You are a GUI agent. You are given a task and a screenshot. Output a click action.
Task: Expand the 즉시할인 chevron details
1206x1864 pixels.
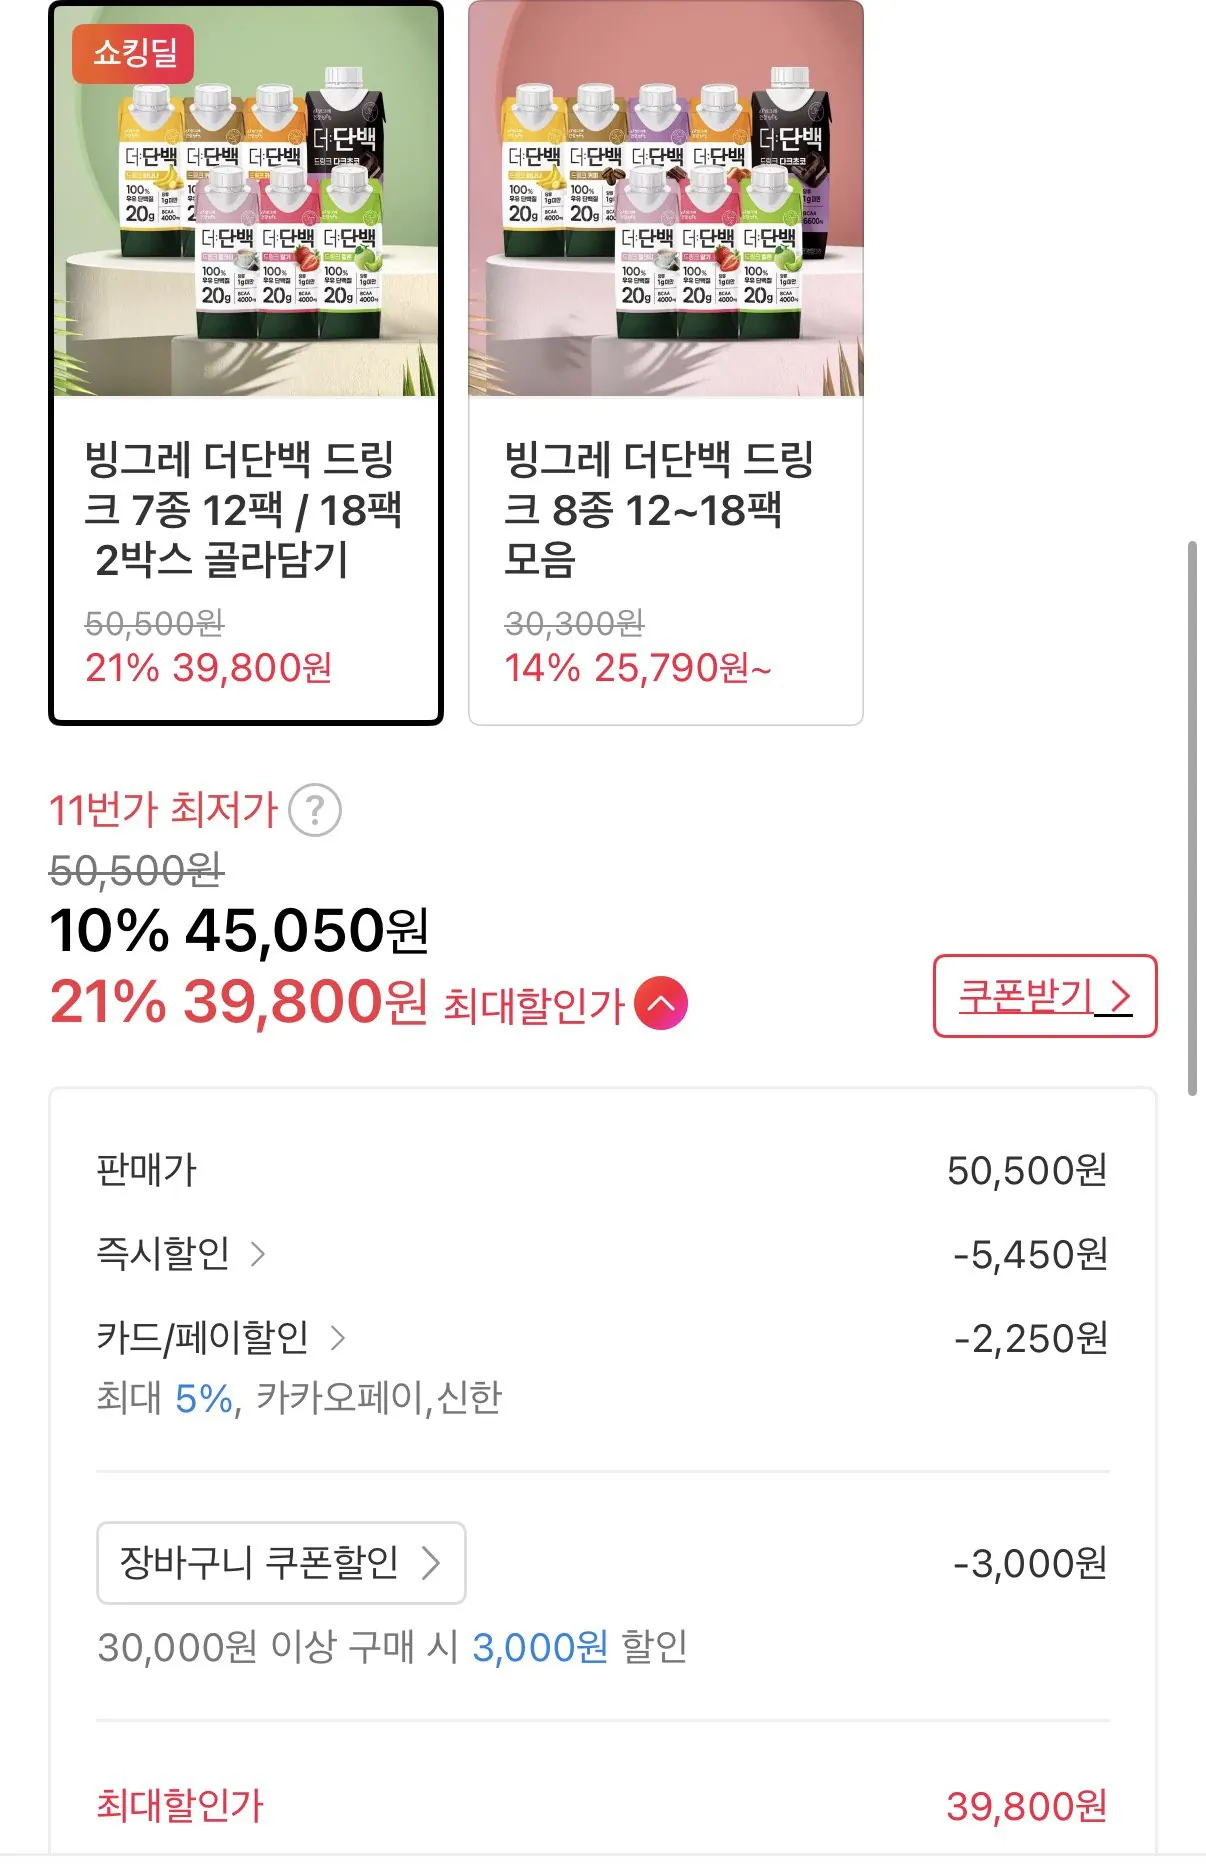click(x=258, y=1254)
